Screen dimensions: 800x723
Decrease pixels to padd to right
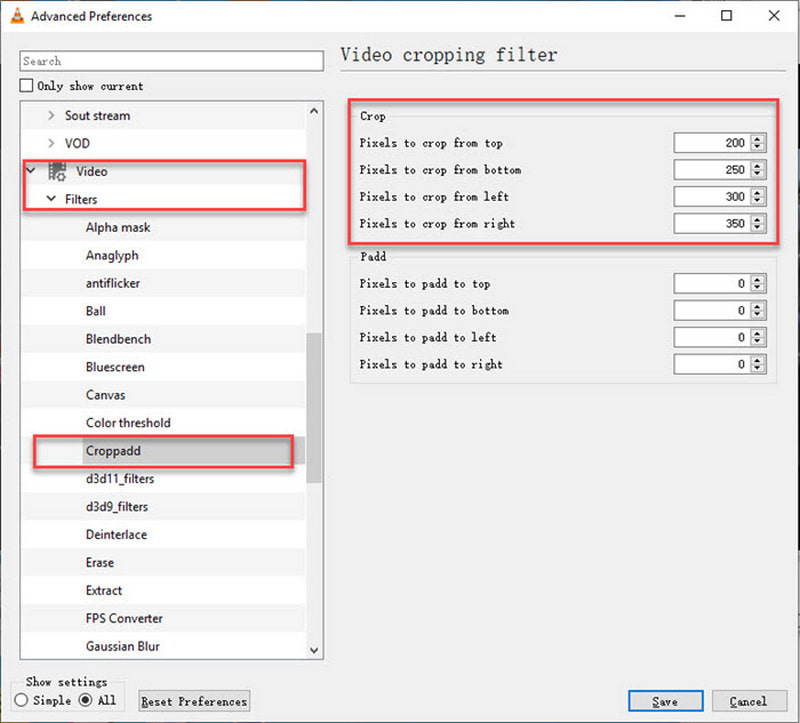[x=758, y=368]
